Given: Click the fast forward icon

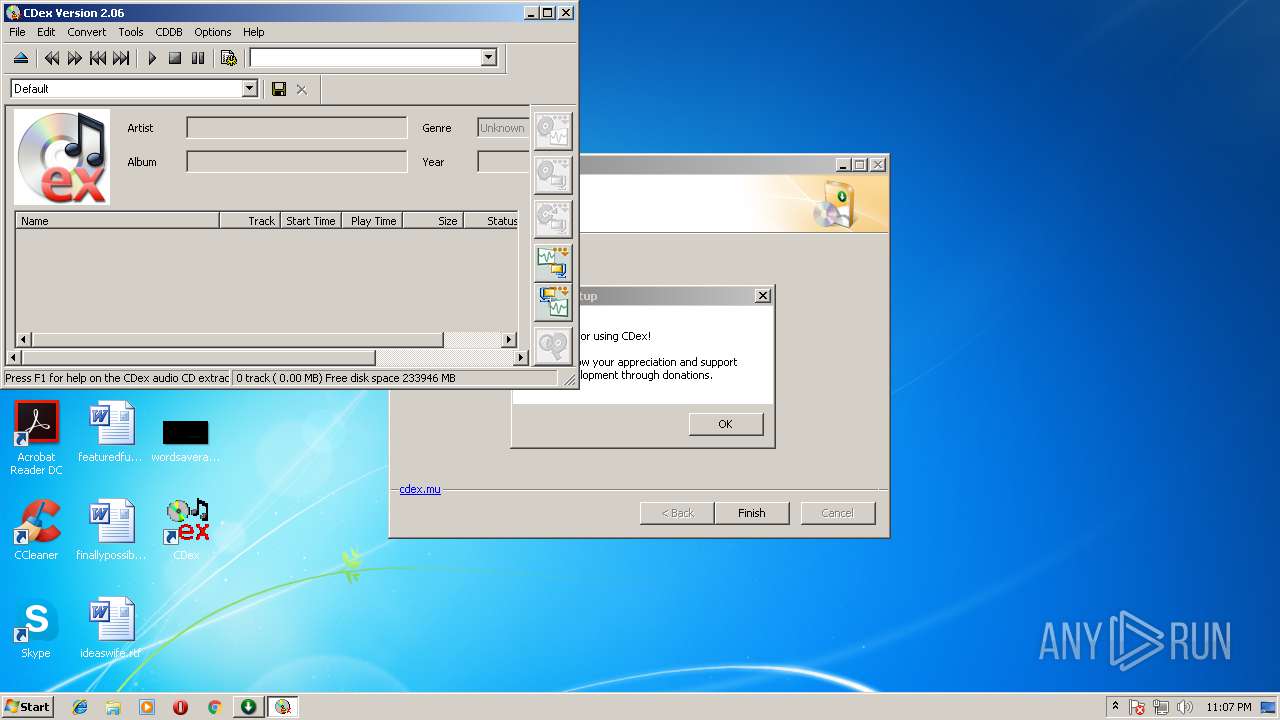Looking at the screenshot, I should [x=75, y=58].
